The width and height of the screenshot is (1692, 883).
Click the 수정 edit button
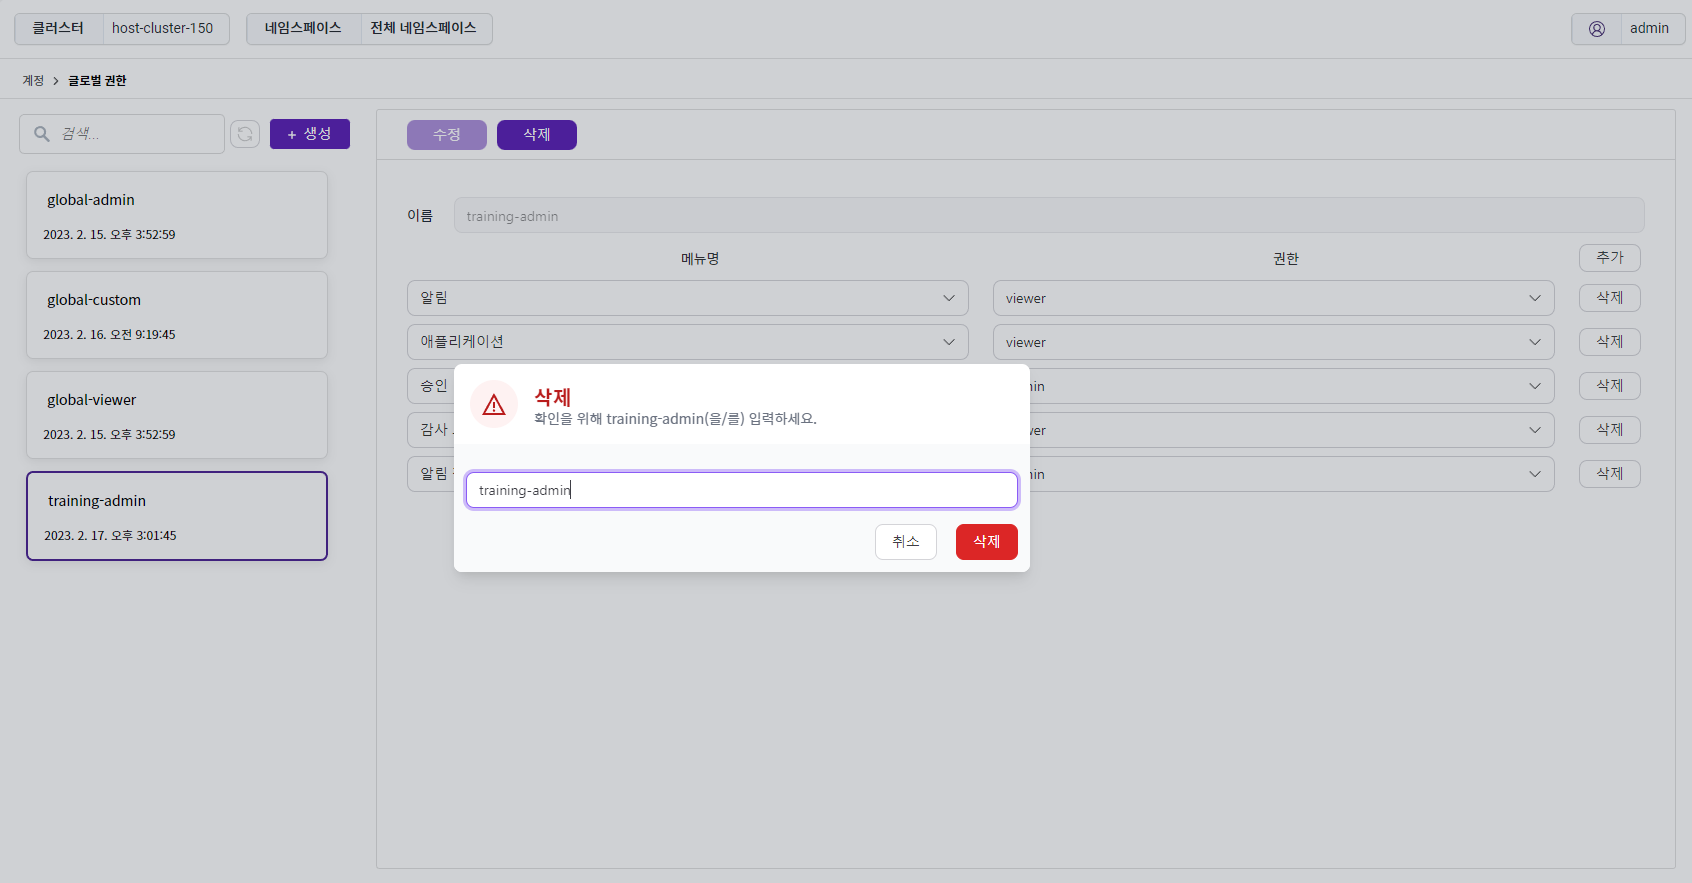click(x=447, y=135)
